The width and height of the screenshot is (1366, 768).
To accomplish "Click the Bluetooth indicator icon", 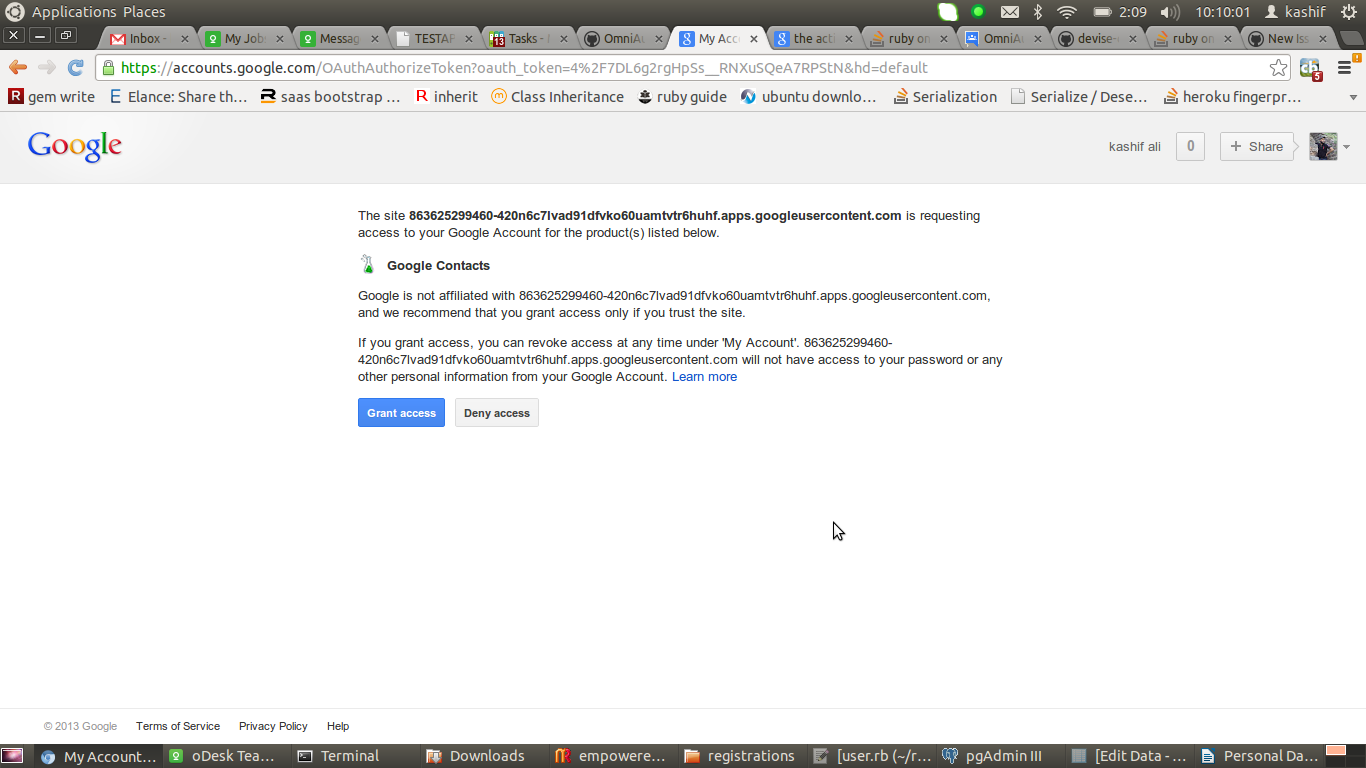I will point(1038,12).
